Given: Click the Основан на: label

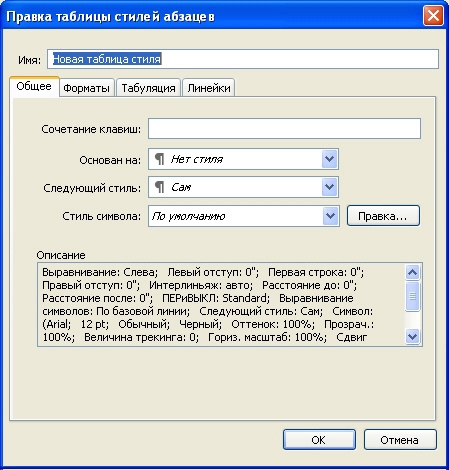Looking at the screenshot, I should 110,160.
